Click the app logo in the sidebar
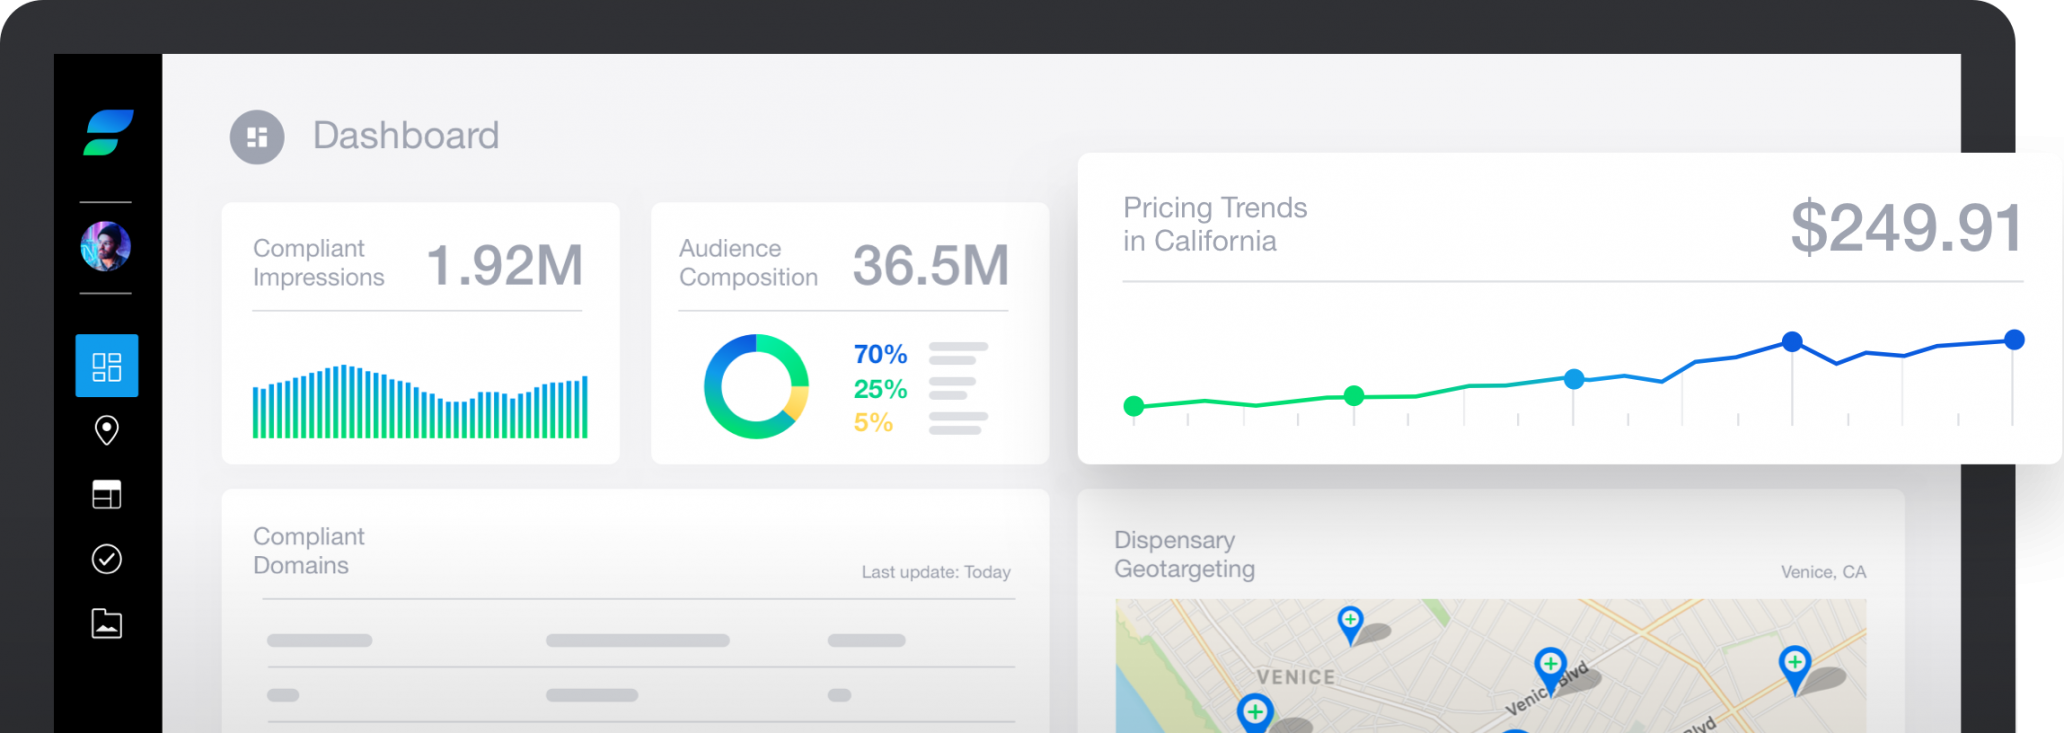2064x733 pixels. (108, 133)
